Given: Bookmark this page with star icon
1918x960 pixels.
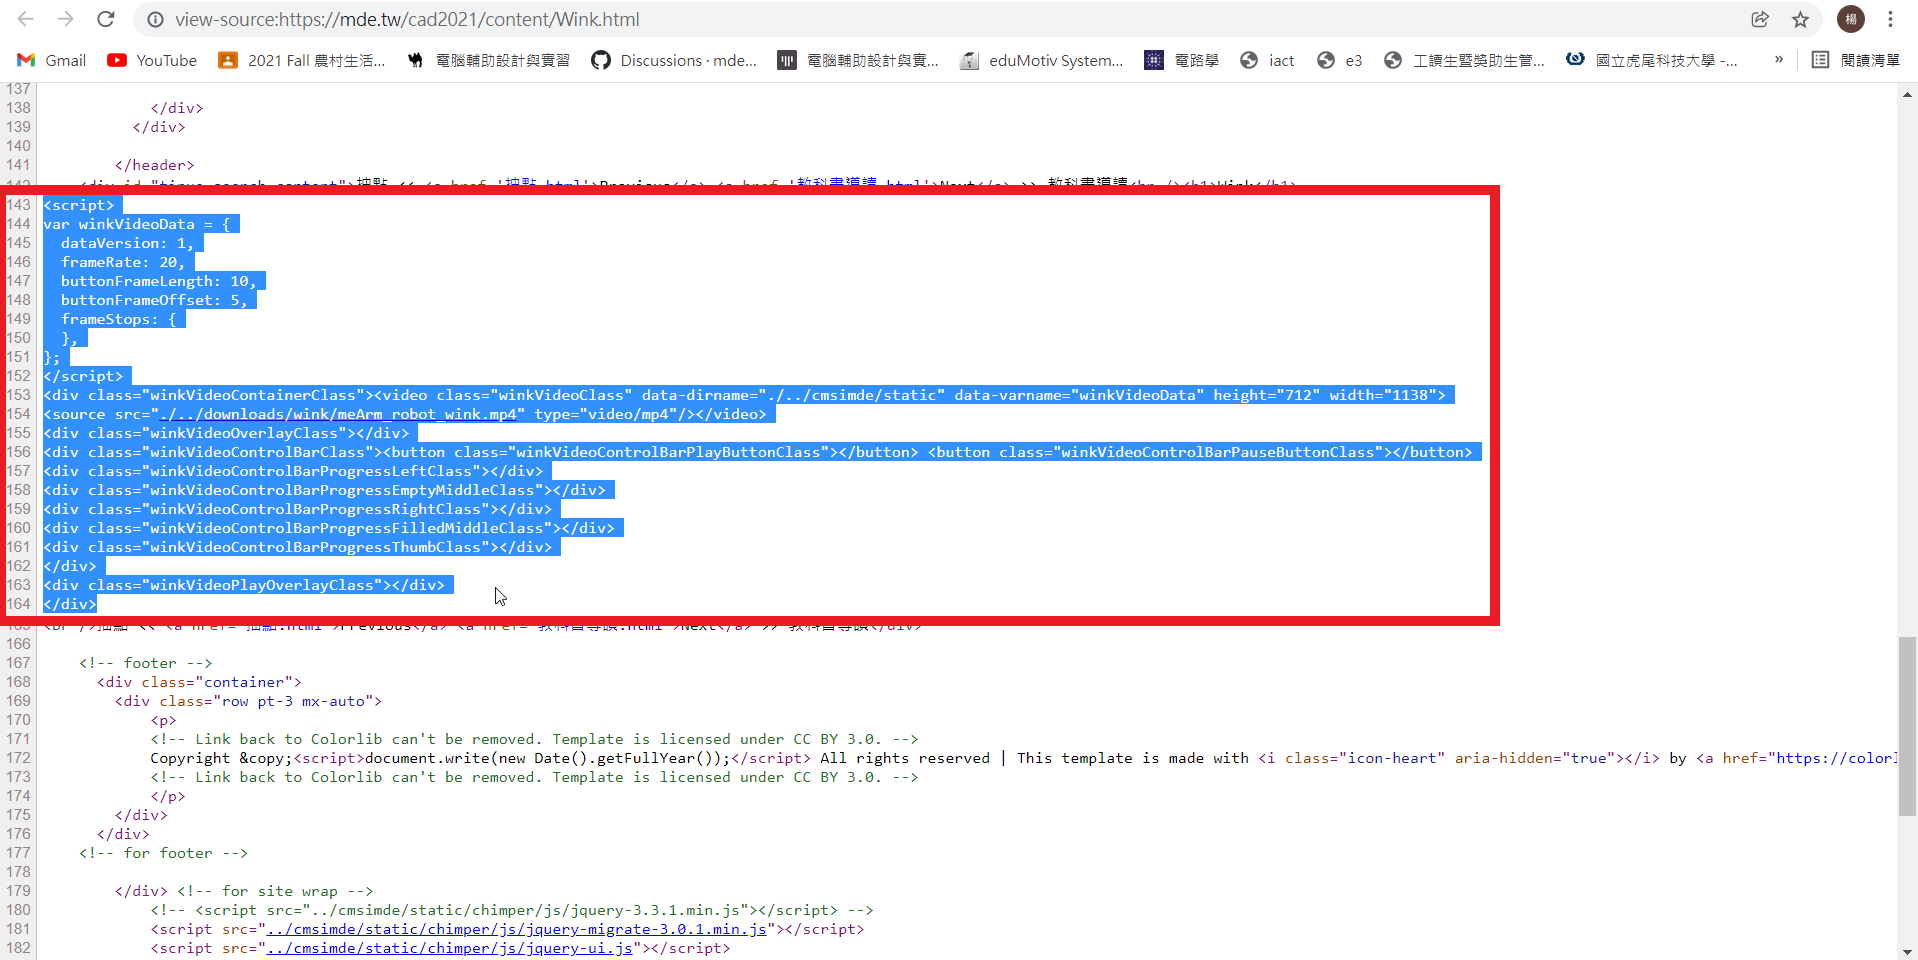Looking at the screenshot, I should pyautogui.click(x=1800, y=19).
